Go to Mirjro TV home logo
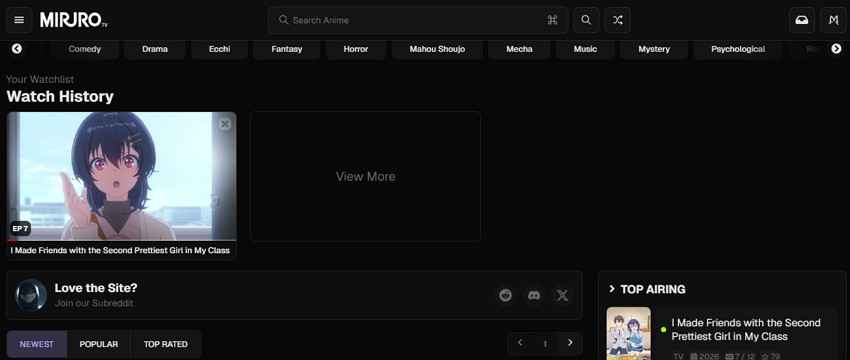850x360 pixels. pyautogui.click(x=74, y=20)
